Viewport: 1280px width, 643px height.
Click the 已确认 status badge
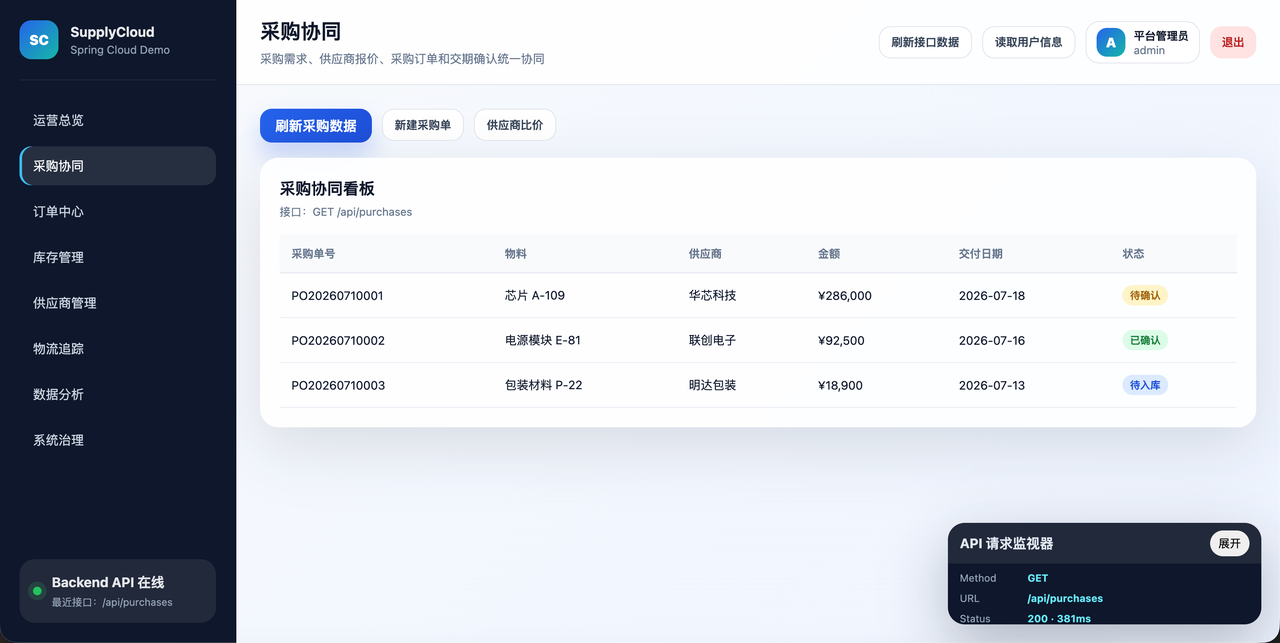1145,341
